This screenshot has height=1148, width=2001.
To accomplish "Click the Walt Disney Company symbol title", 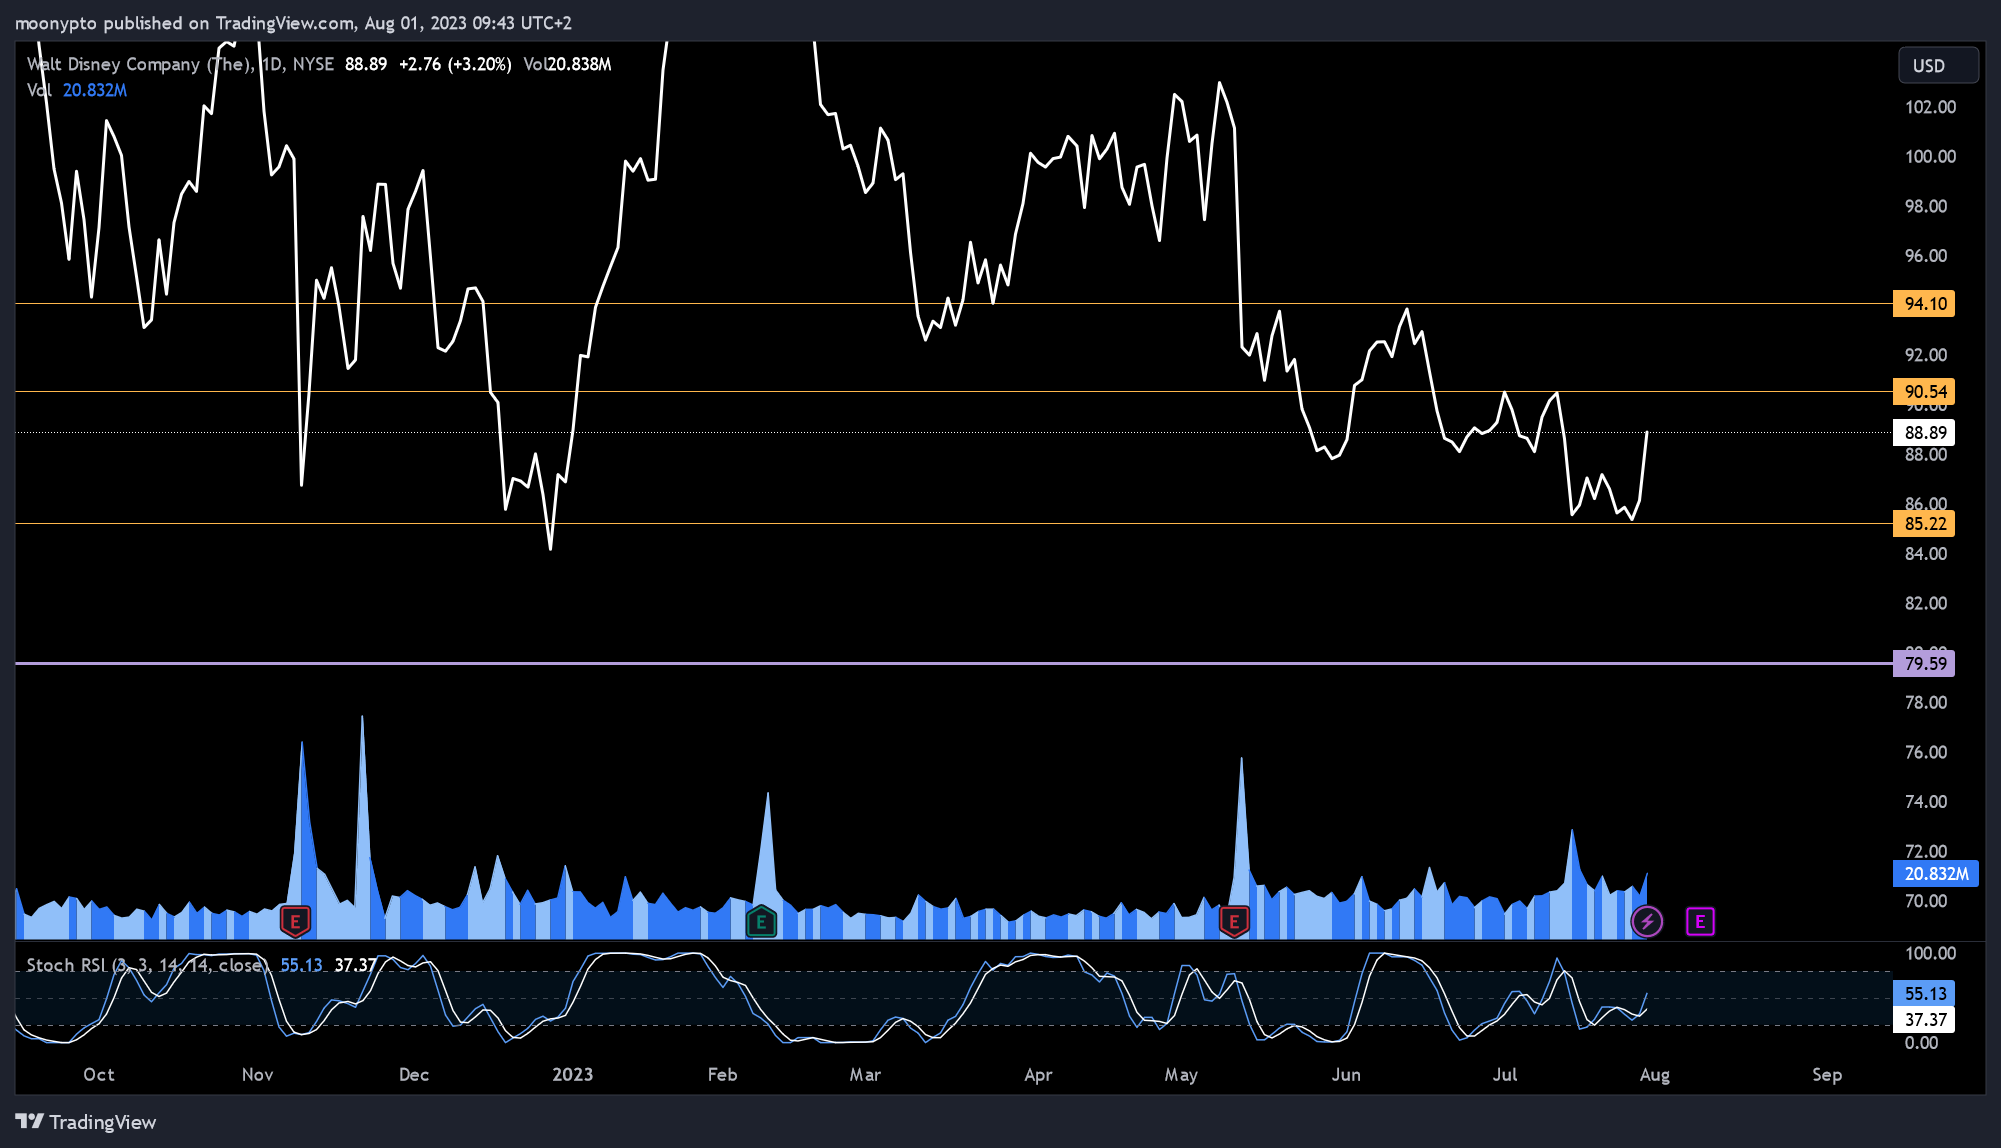I will [140, 64].
